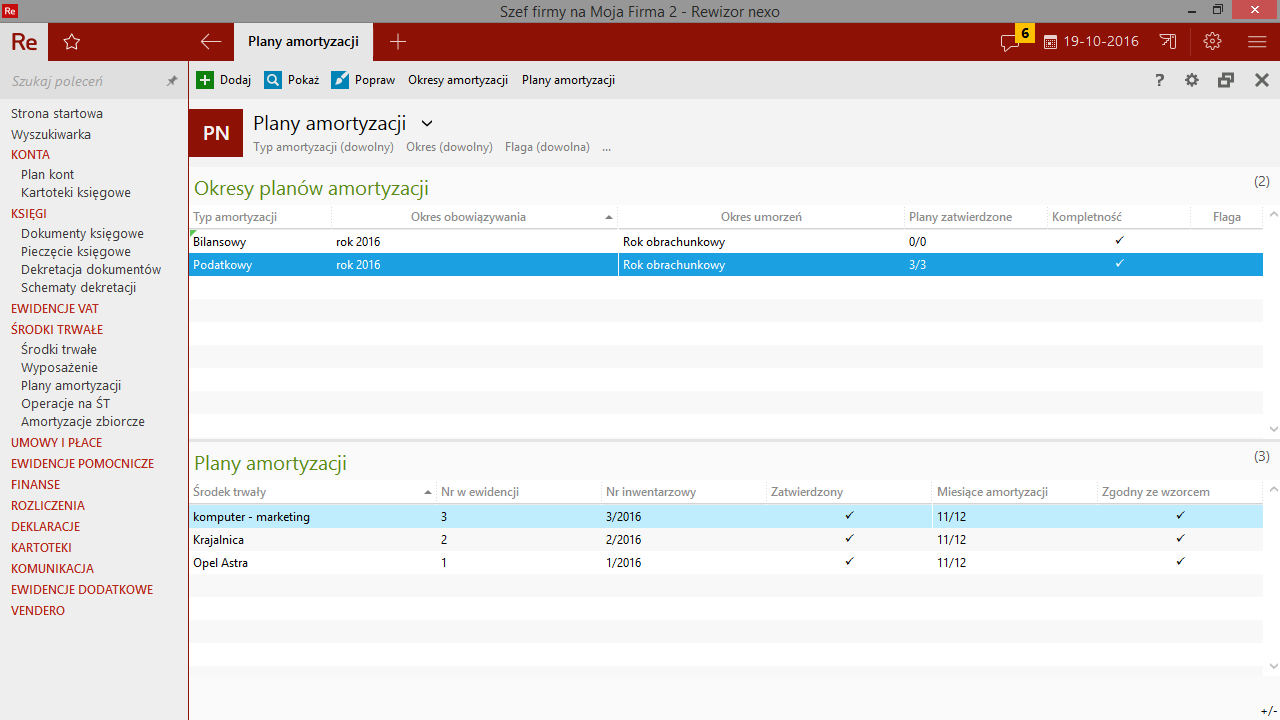This screenshot has height=720, width=1280.
Task: Click Zgodny ze wzorcem checkmark for Opel Astra
Action: [1180, 562]
